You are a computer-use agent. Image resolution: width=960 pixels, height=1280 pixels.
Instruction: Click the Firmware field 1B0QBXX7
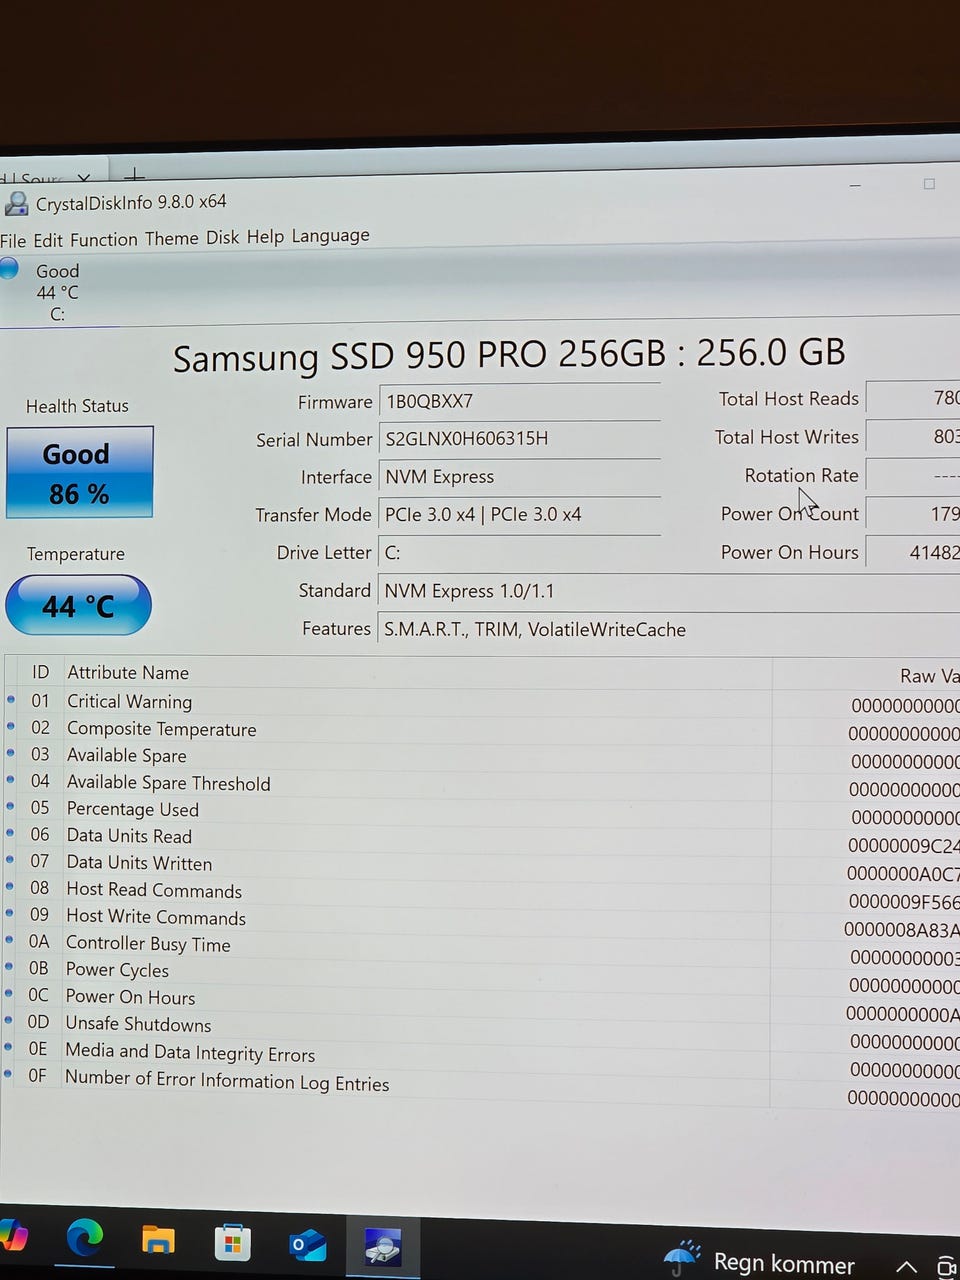point(519,401)
